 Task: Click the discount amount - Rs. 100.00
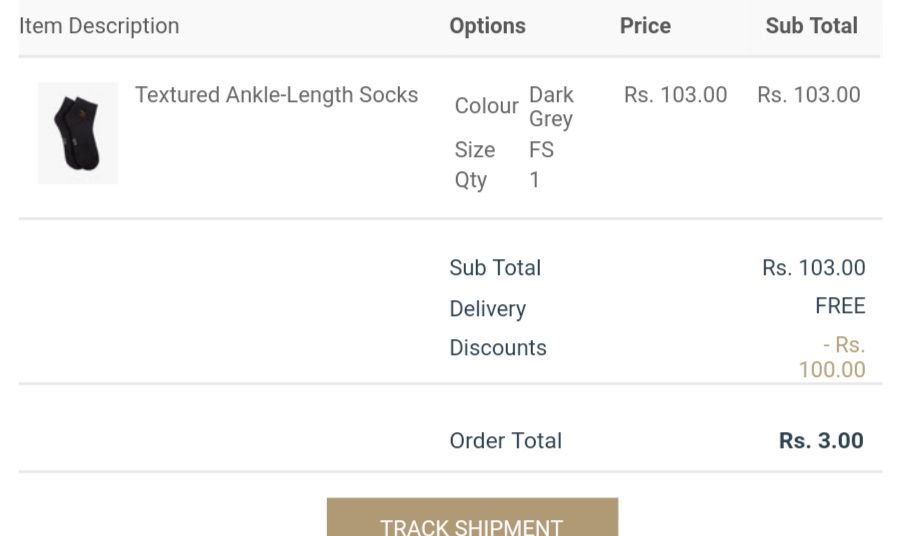[832, 357]
